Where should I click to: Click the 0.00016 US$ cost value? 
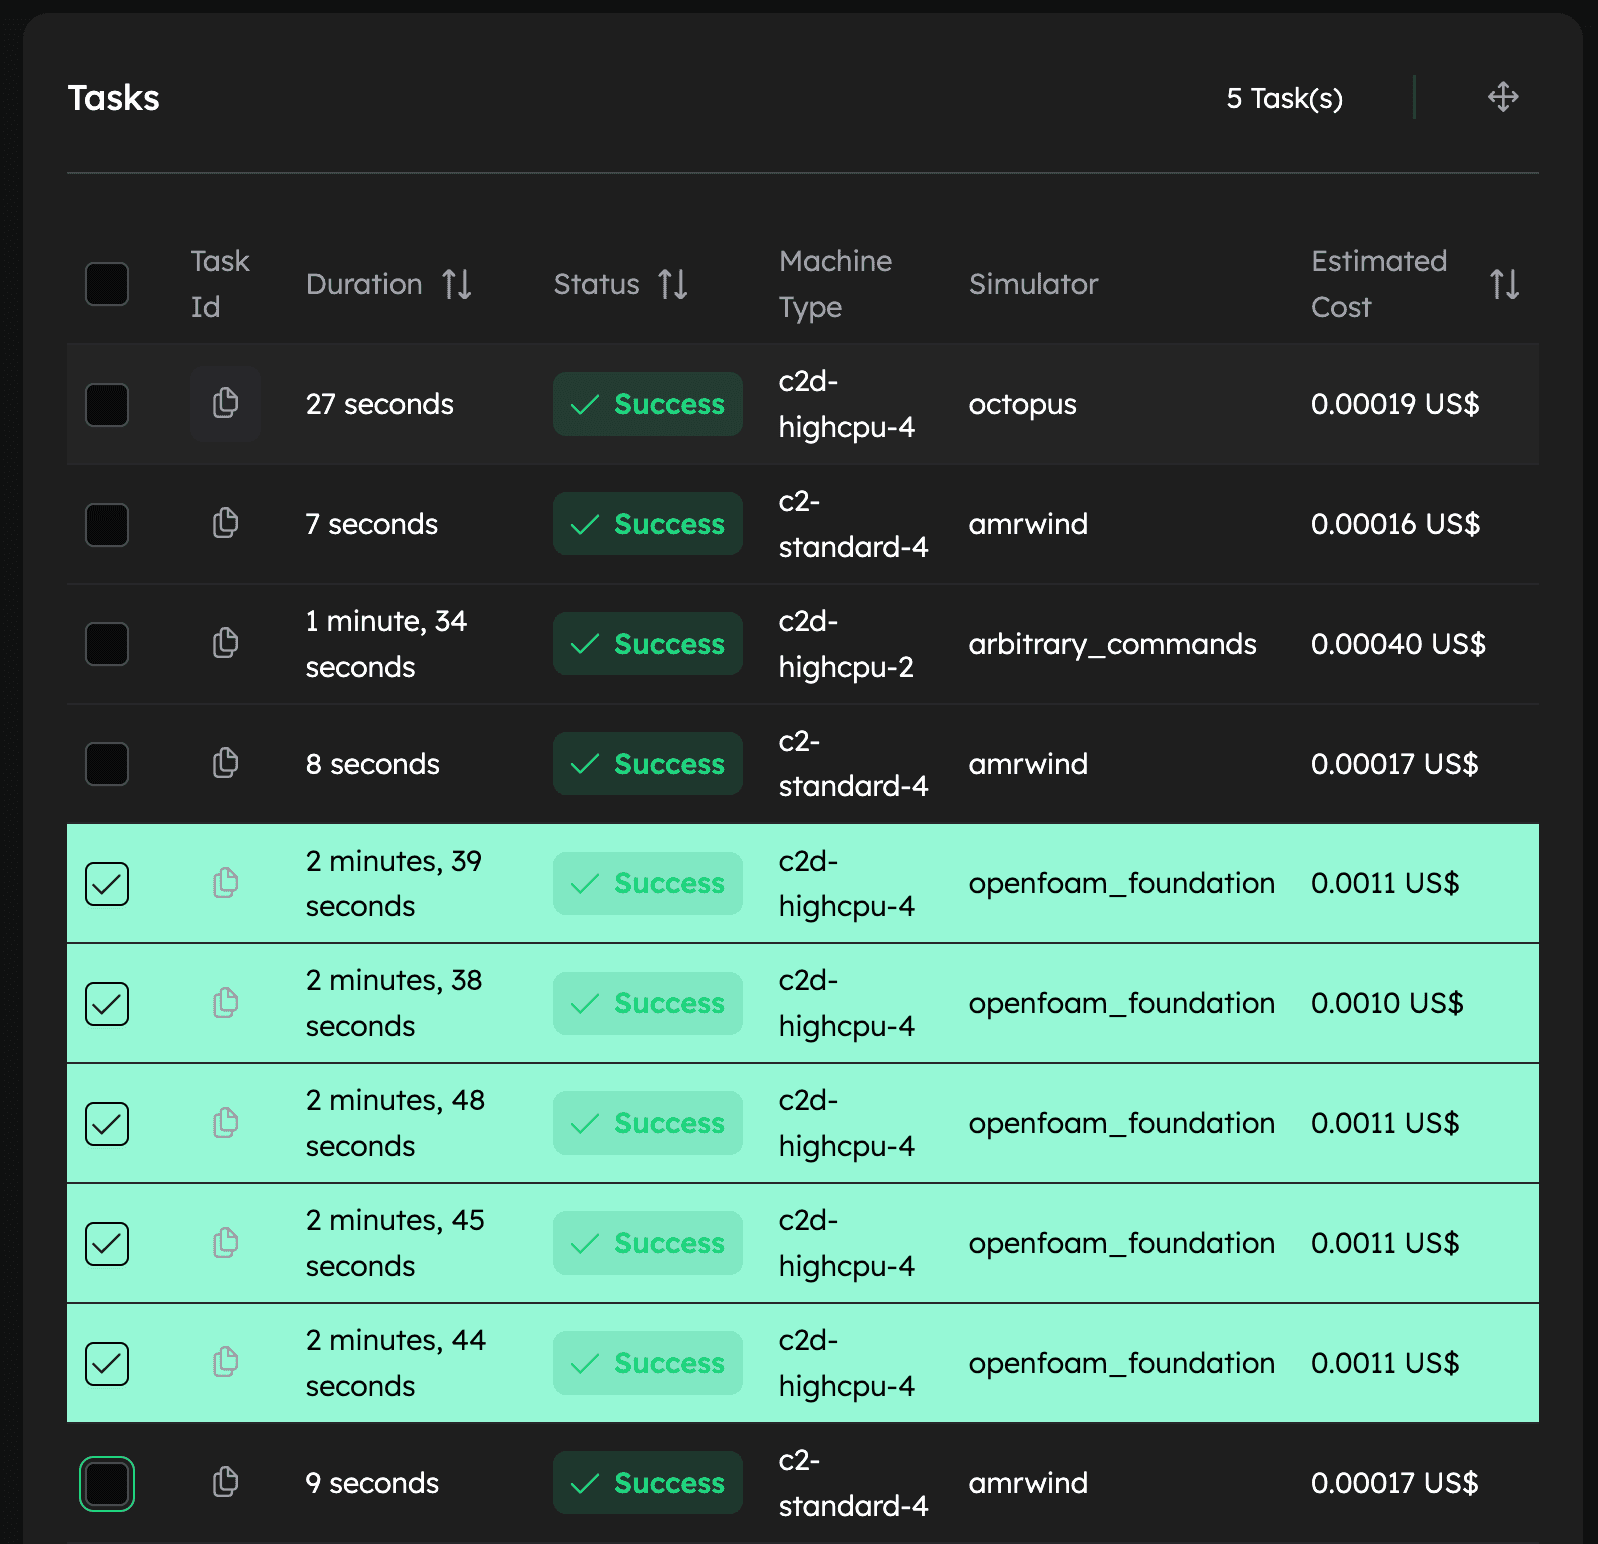coord(1395,524)
